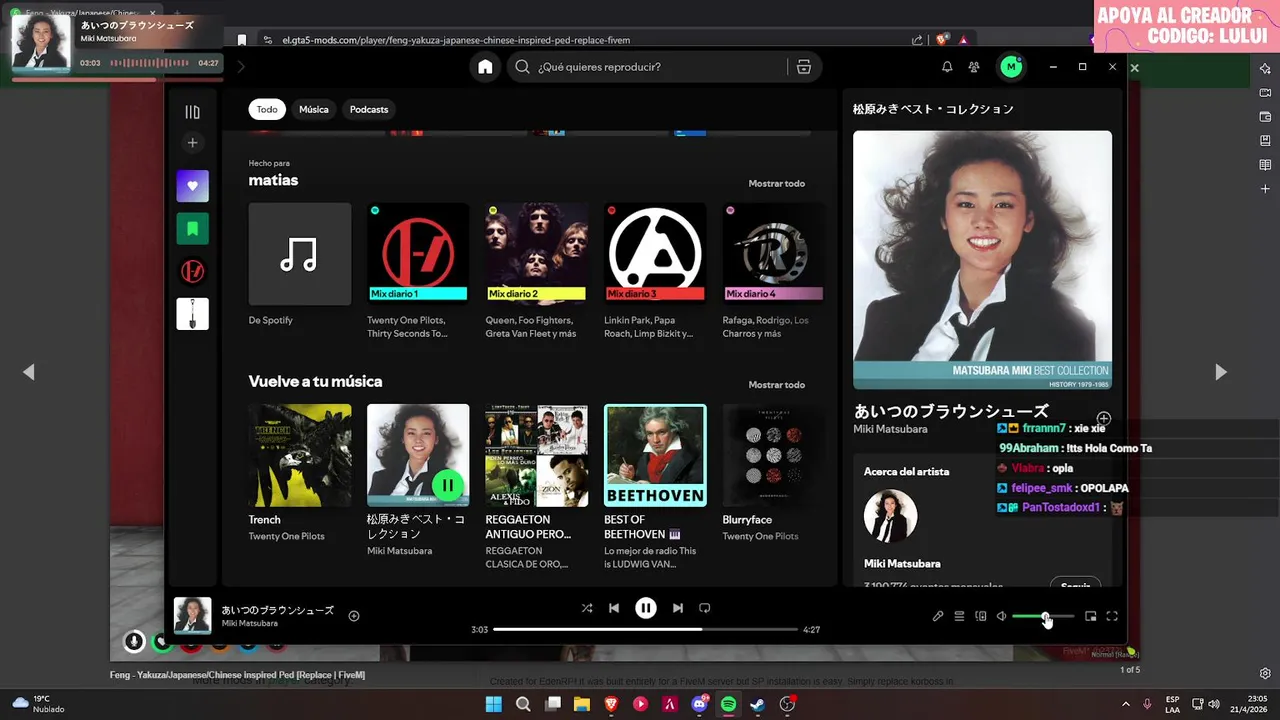This screenshot has height=720, width=1280.
Task: Skip to the next track
Action: click(x=678, y=608)
